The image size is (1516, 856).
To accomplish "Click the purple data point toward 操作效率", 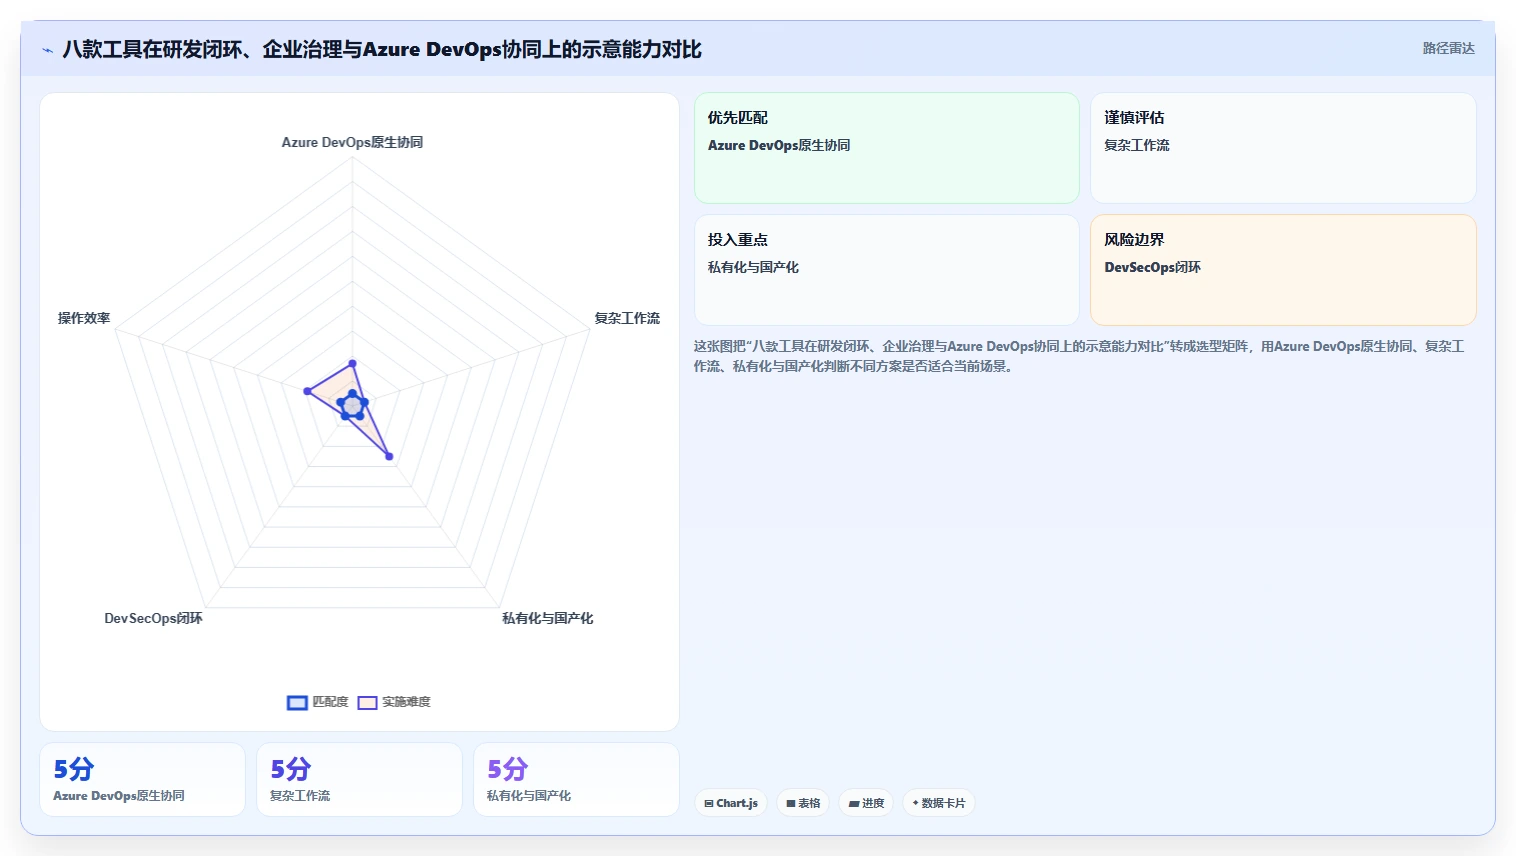I will 308,390.
